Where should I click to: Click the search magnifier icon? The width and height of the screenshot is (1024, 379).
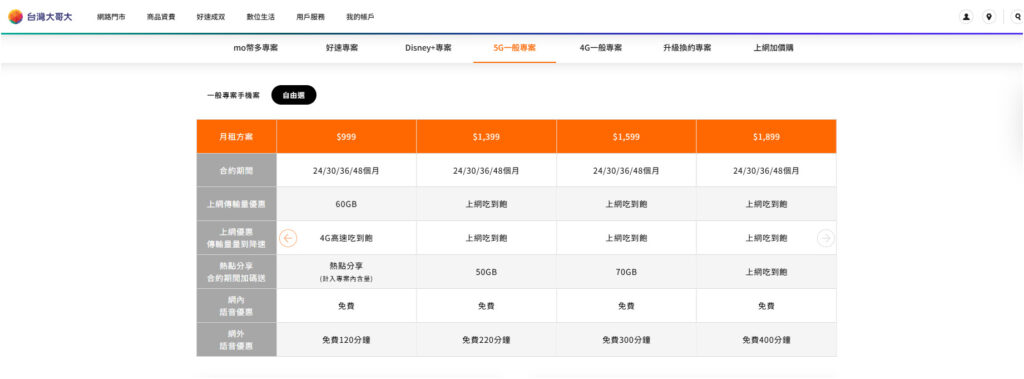[1017, 17]
